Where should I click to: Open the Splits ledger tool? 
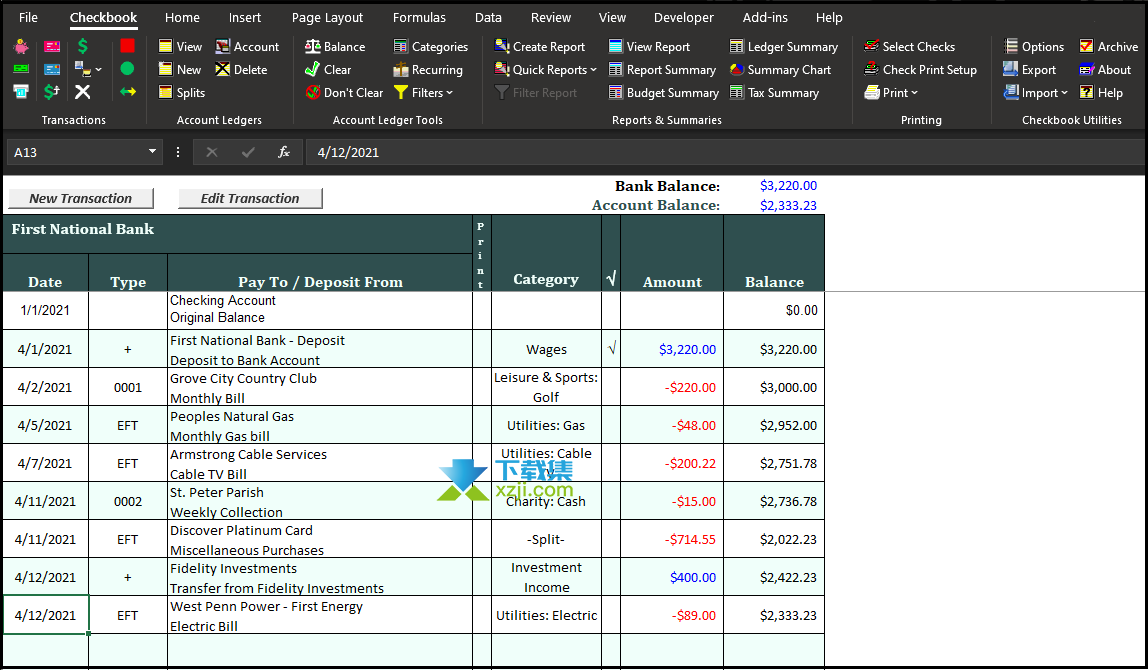pyautogui.click(x=182, y=92)
